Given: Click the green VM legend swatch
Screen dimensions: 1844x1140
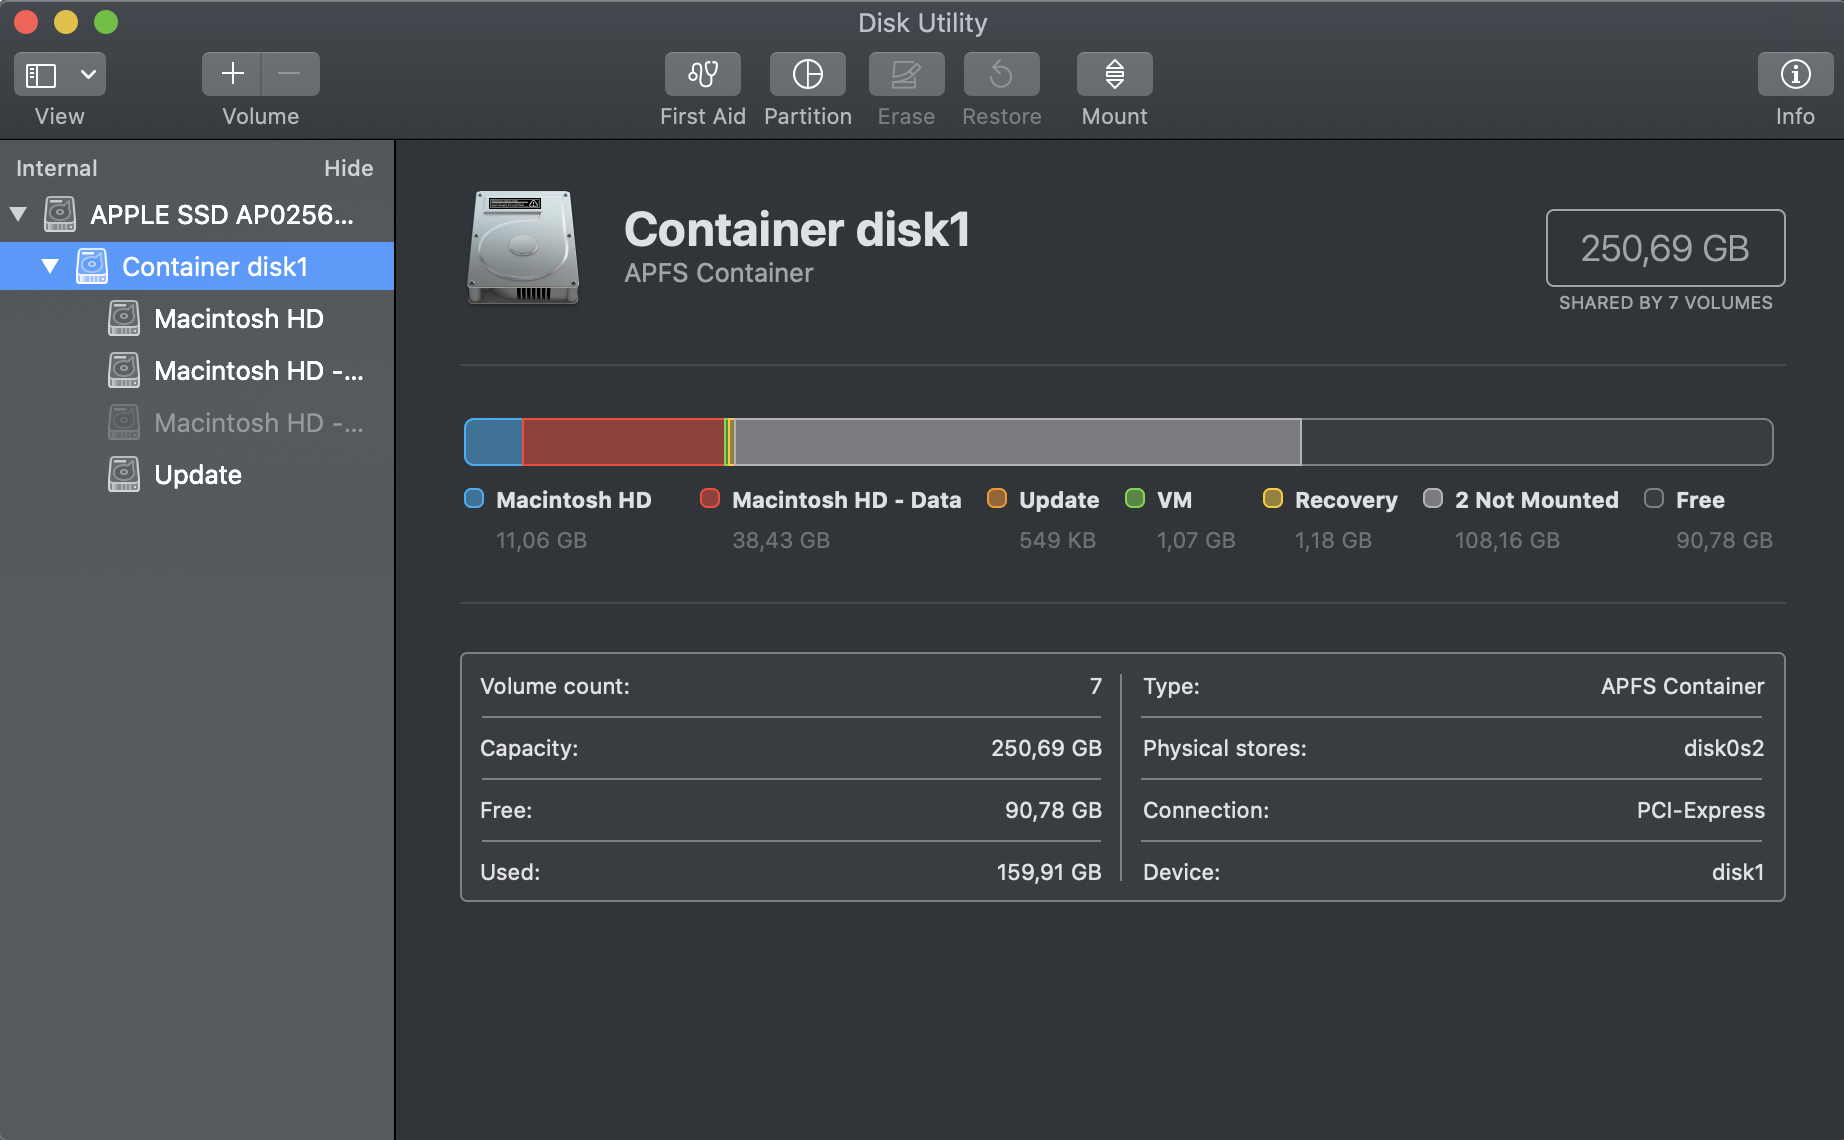Looking at the screenshot, I should 1135,499.
